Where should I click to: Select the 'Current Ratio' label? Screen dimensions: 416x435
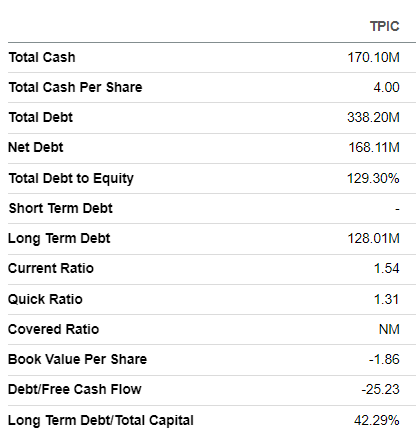(51, 268)
